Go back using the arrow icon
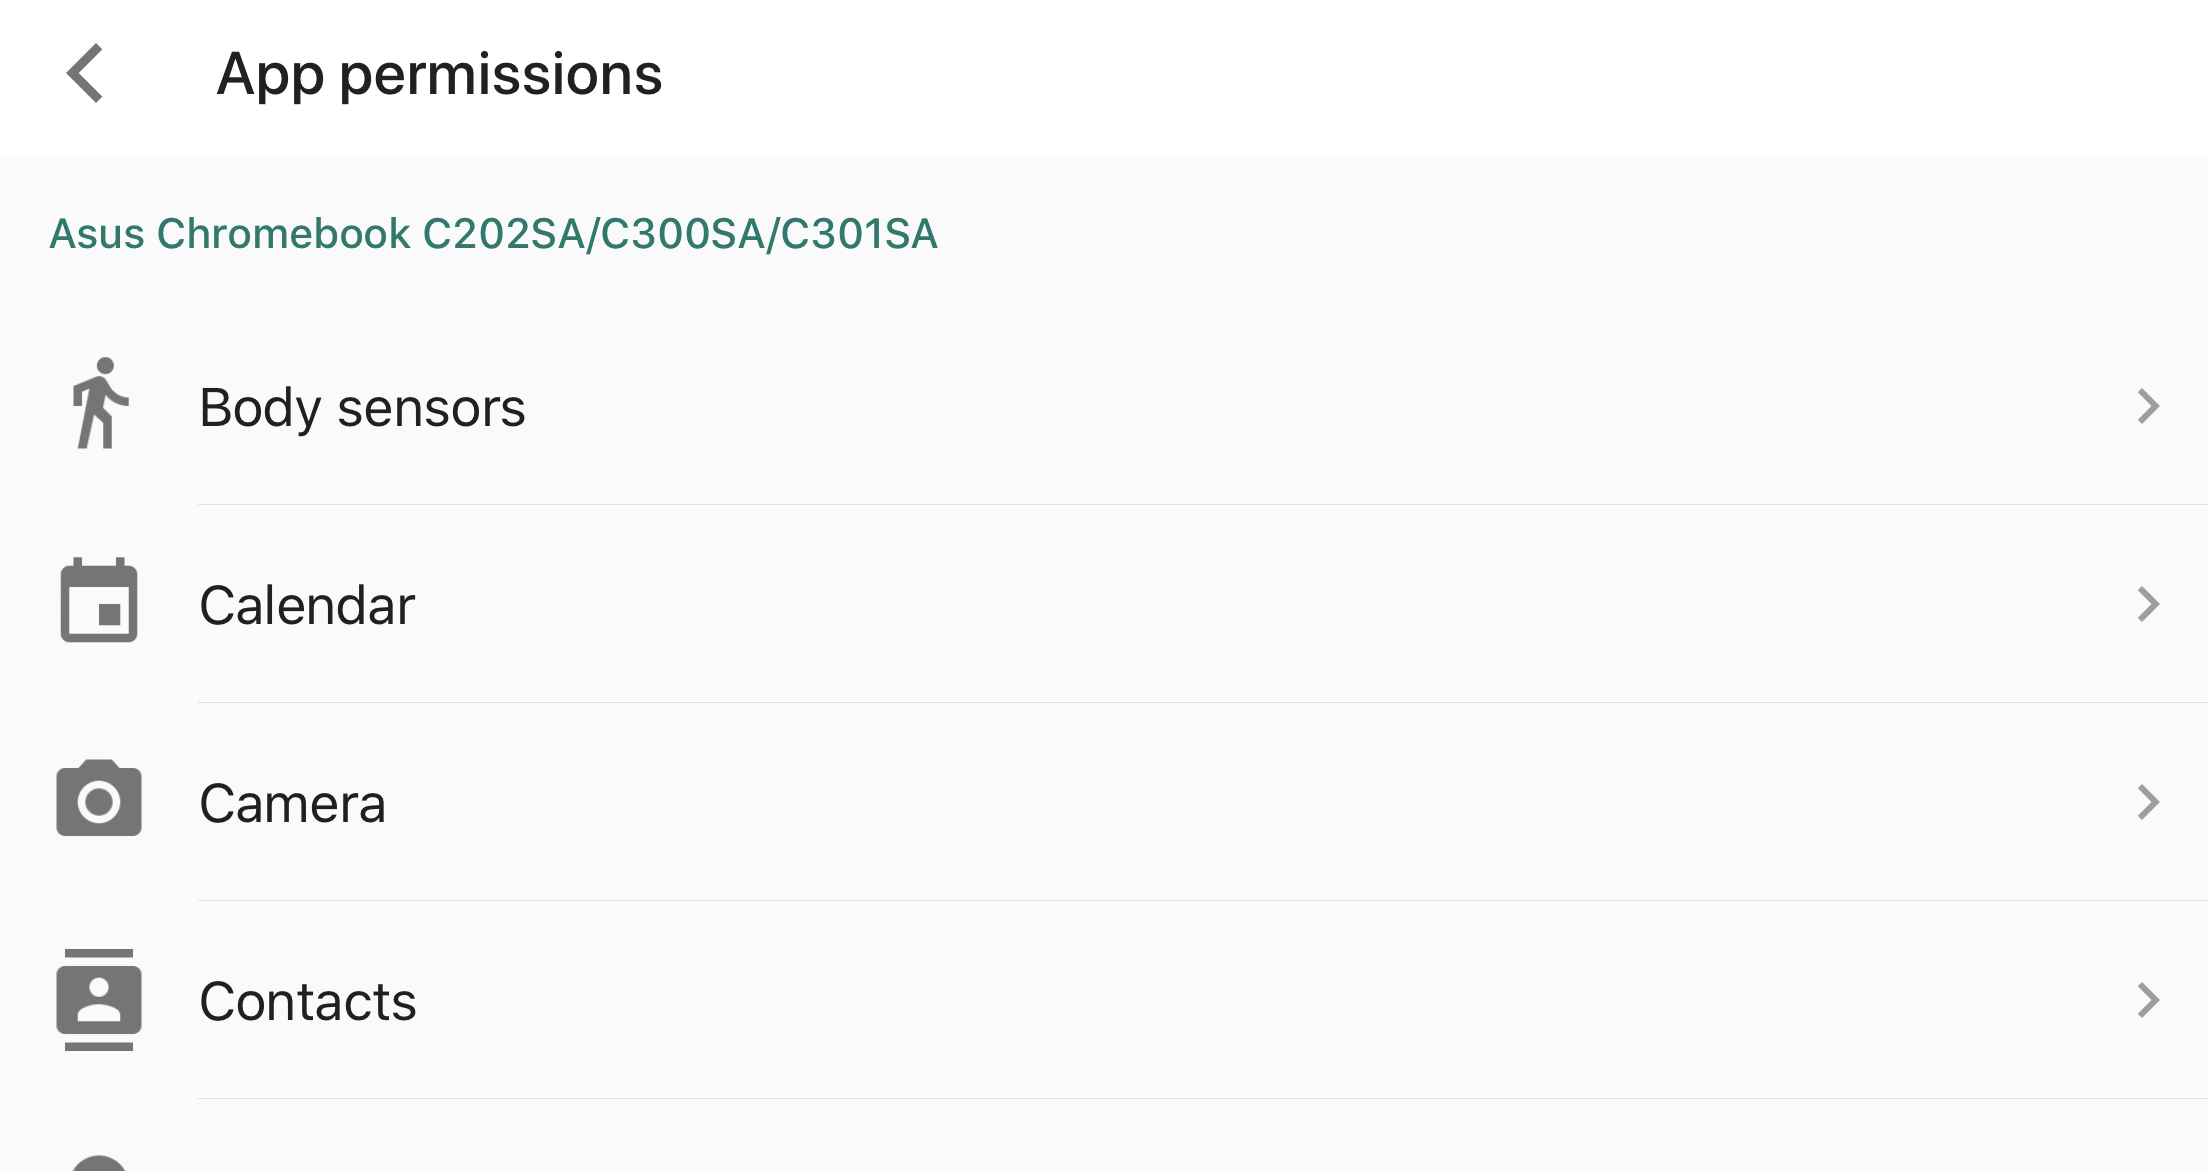 pyautogui.click(x=85, y=73)
